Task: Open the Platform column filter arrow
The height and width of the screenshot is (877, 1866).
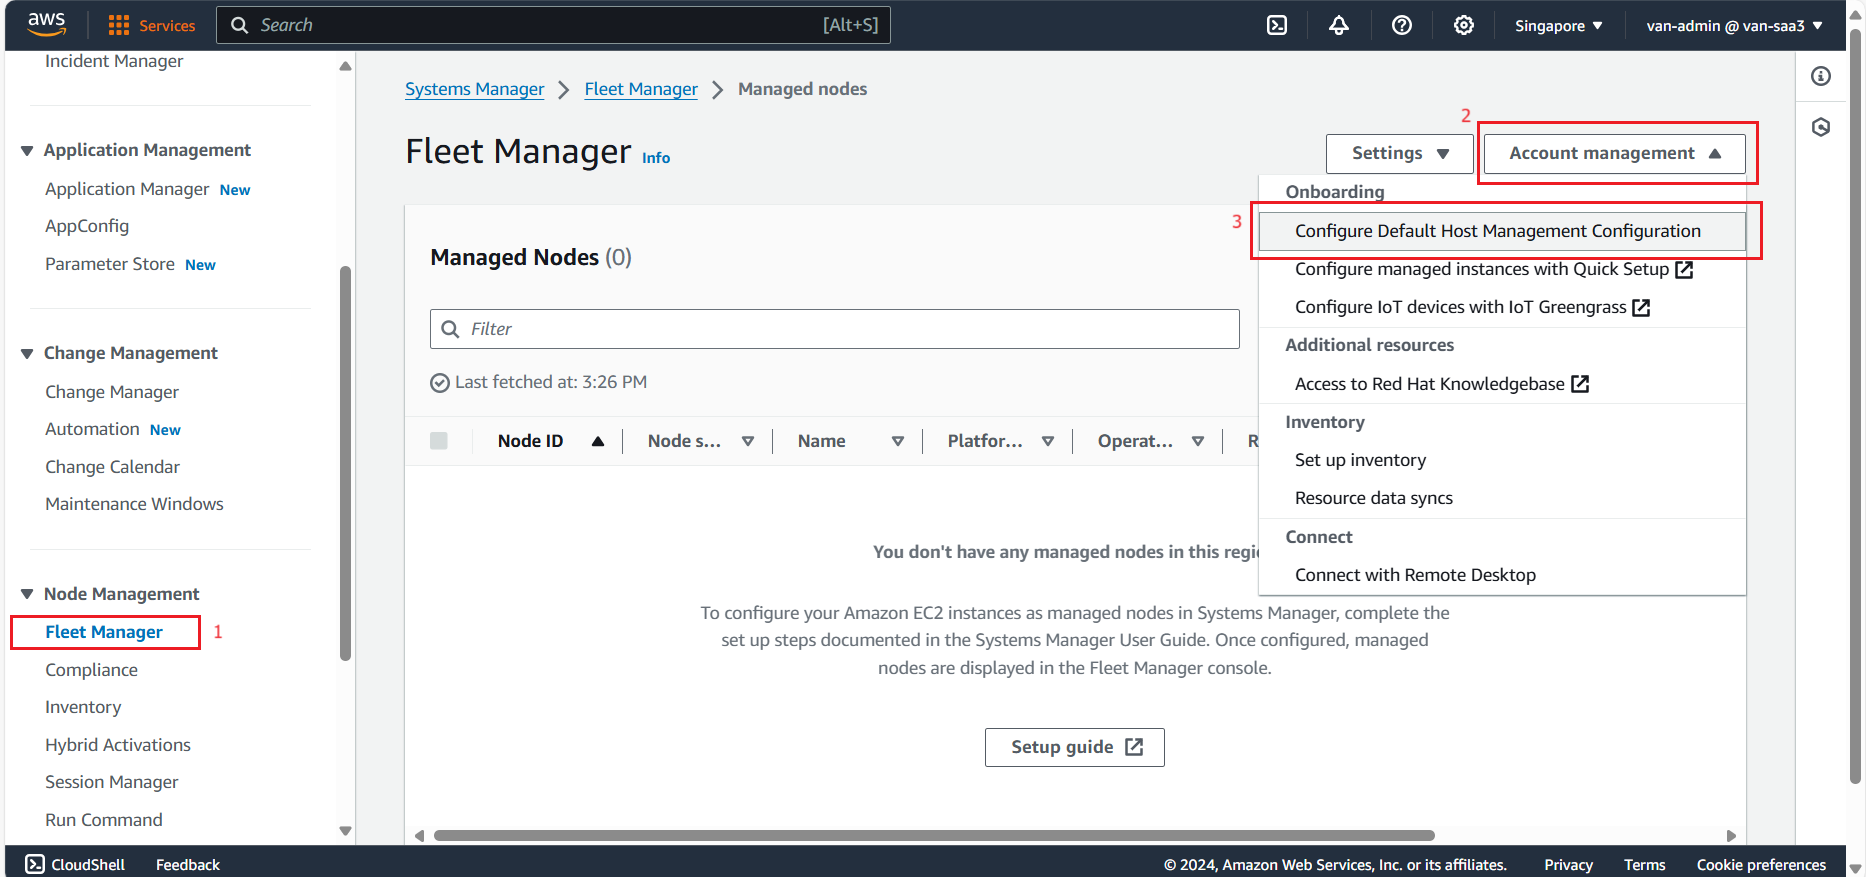Action: point(1048,441)
